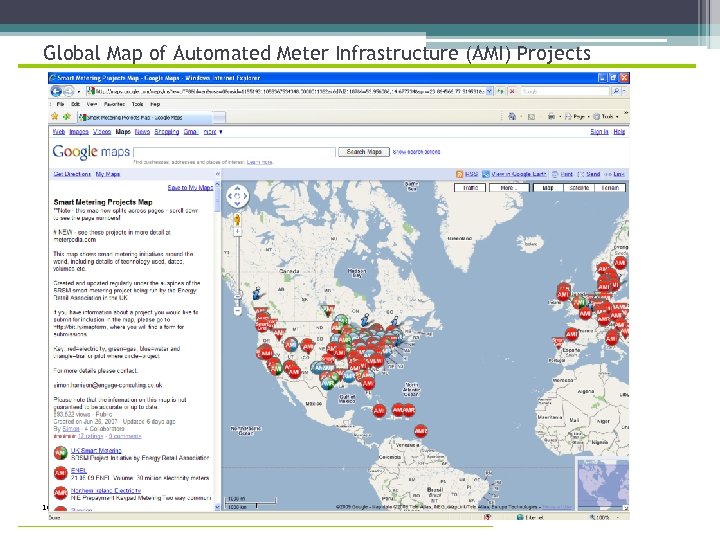Open the UK Smart Metering list entry
The width and height of the screenshot is (720, 540).
coord(96,450)
